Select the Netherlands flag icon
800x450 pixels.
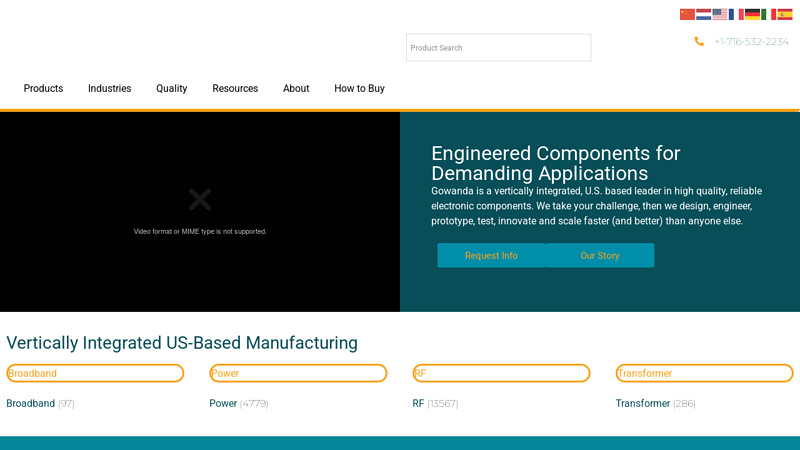pyautogui.click(x=703, y=15)
